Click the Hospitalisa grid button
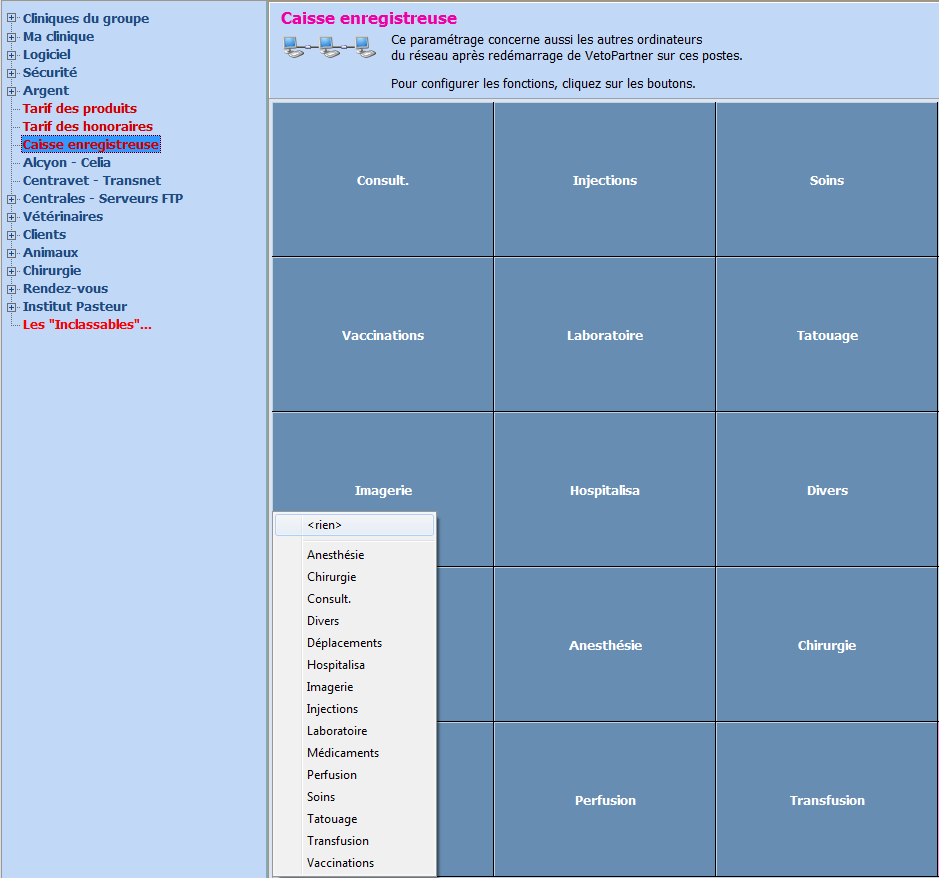 (x=604, y=490)
